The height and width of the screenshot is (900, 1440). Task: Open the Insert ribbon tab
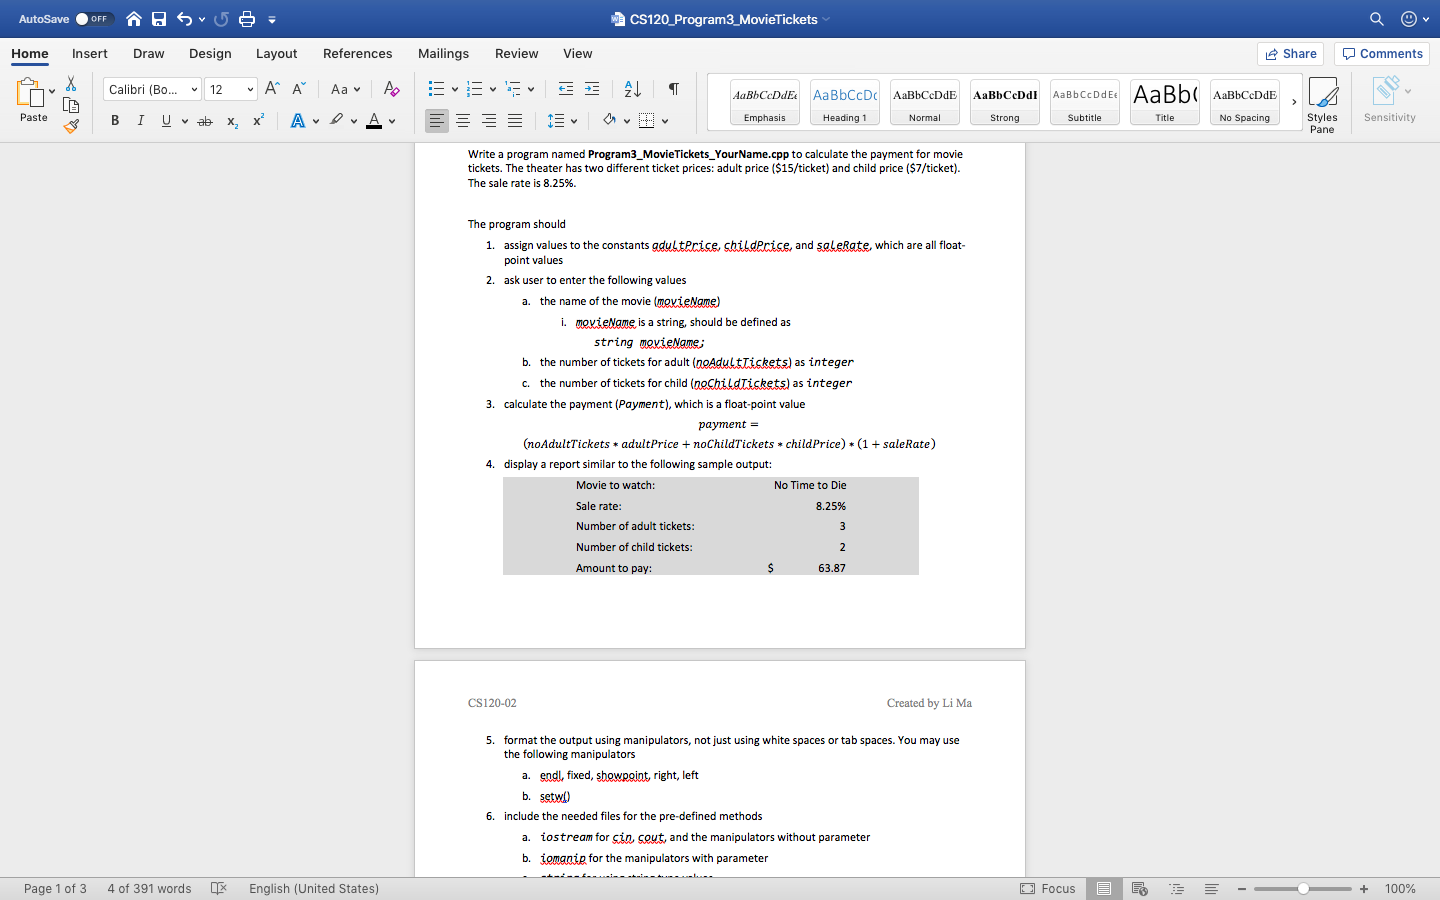click(89, 54)
